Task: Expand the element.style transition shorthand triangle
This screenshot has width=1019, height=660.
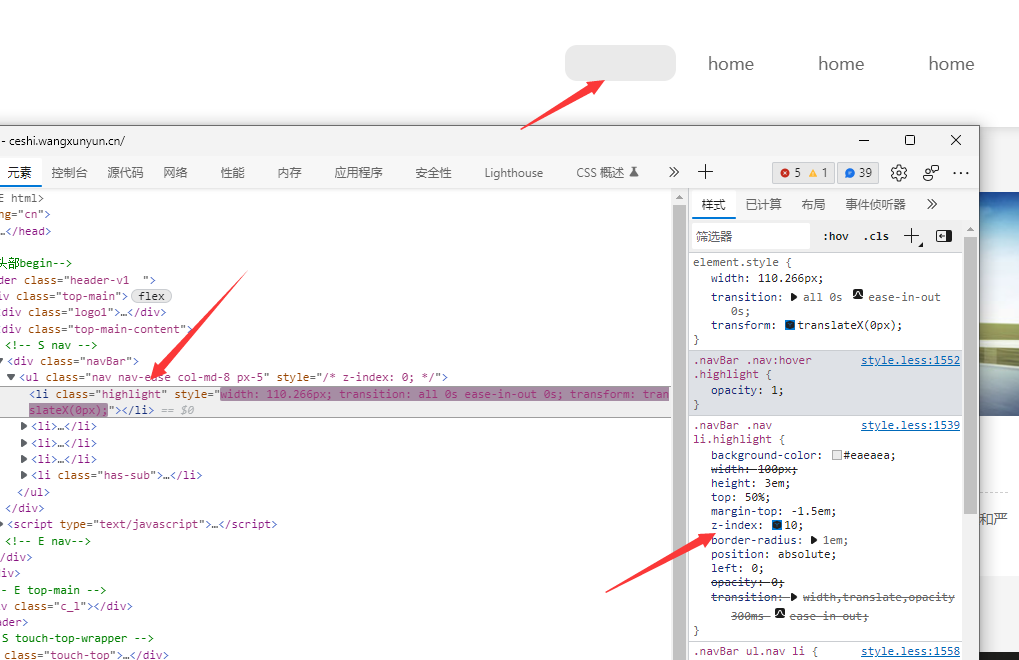Action: [793, 297]
